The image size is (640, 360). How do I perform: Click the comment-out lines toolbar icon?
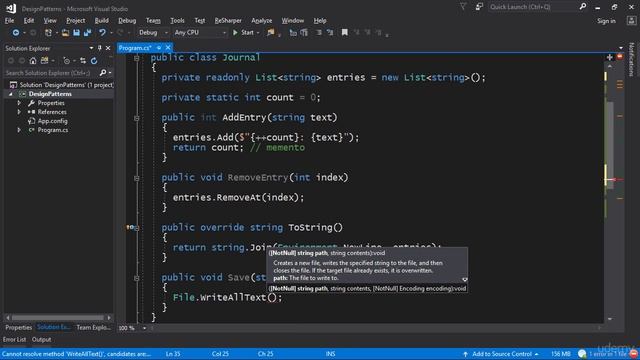point(319,33)
